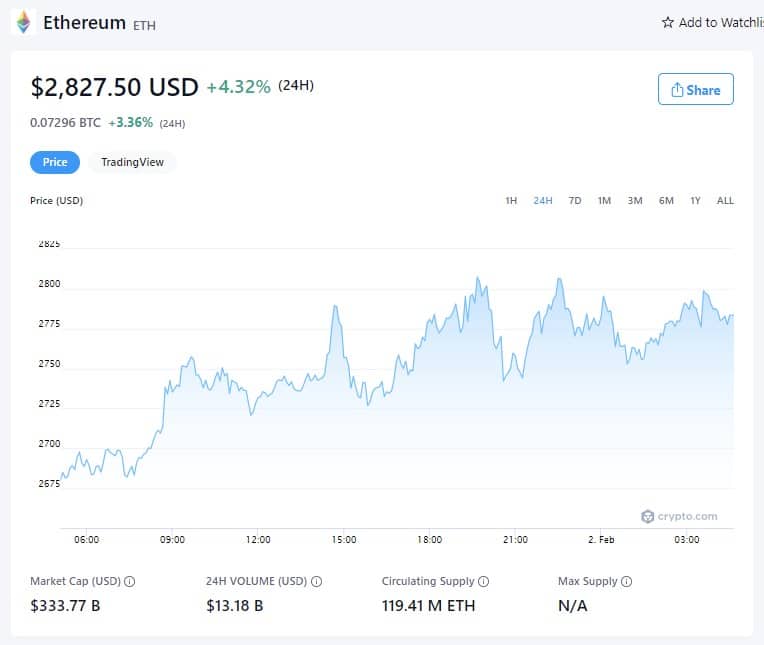The width and height of the screenshot is (764, 645).
Task: Select the 7D time range
Action: tap(574, 201)
